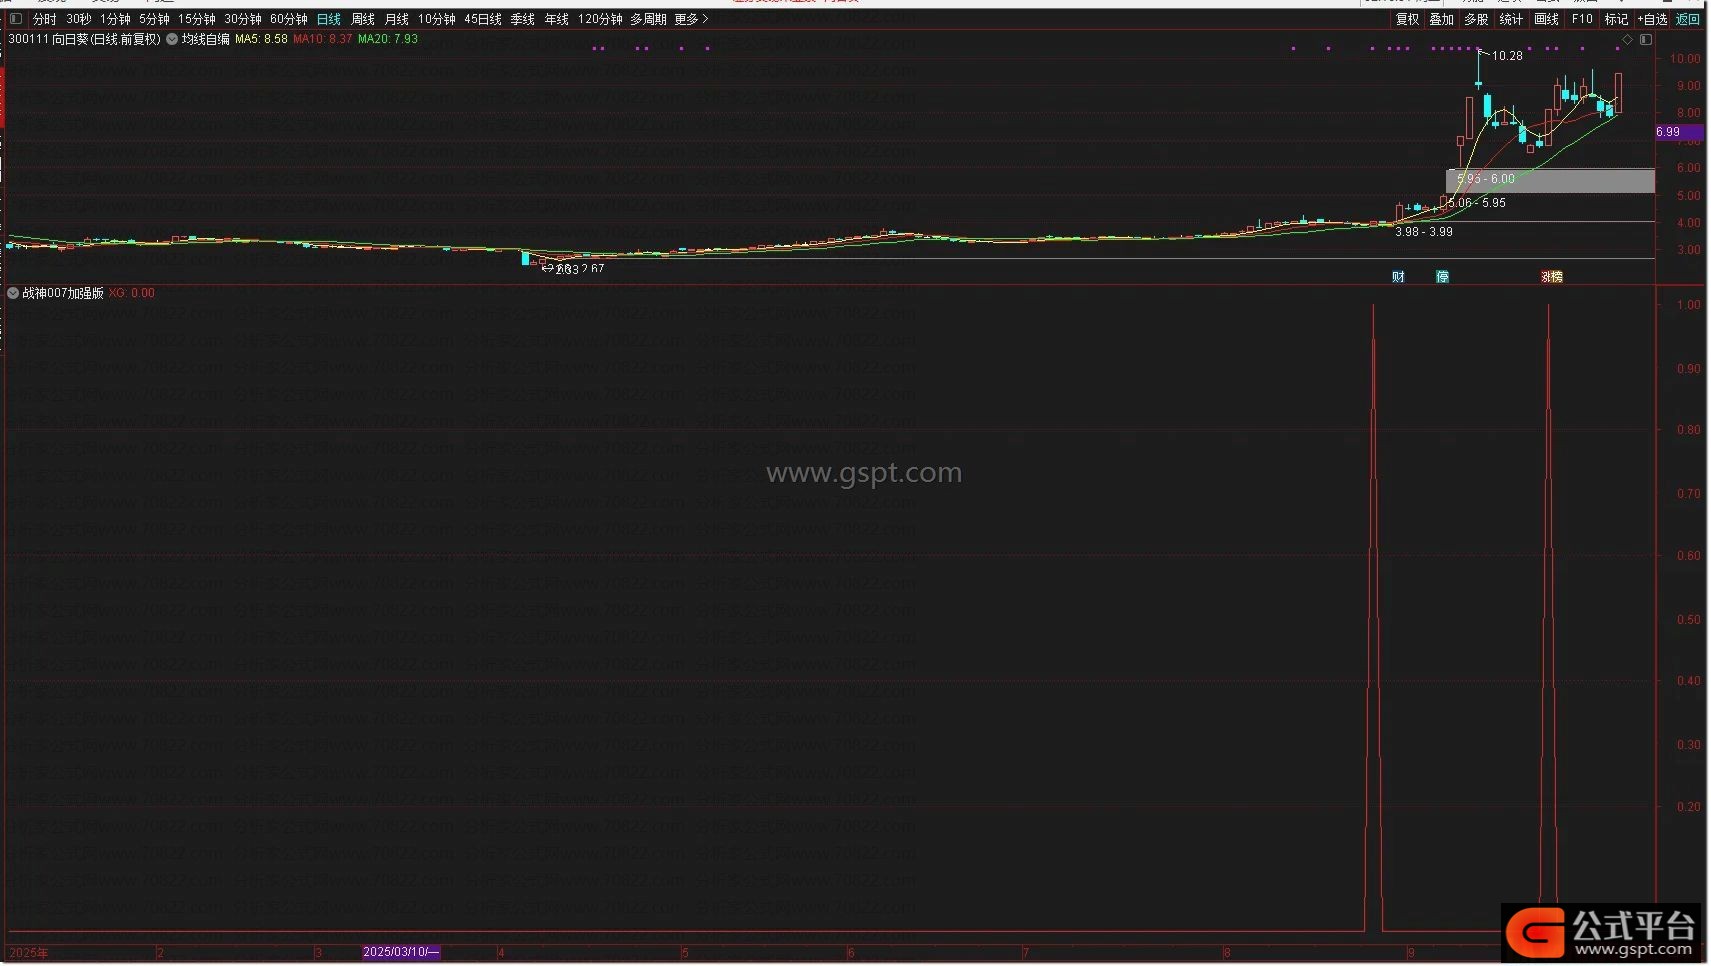Open the 均线自编 indicator dropdown arrow
Image resolution: width=1711 pixels, height=966 pixels.
click(172, 40)
